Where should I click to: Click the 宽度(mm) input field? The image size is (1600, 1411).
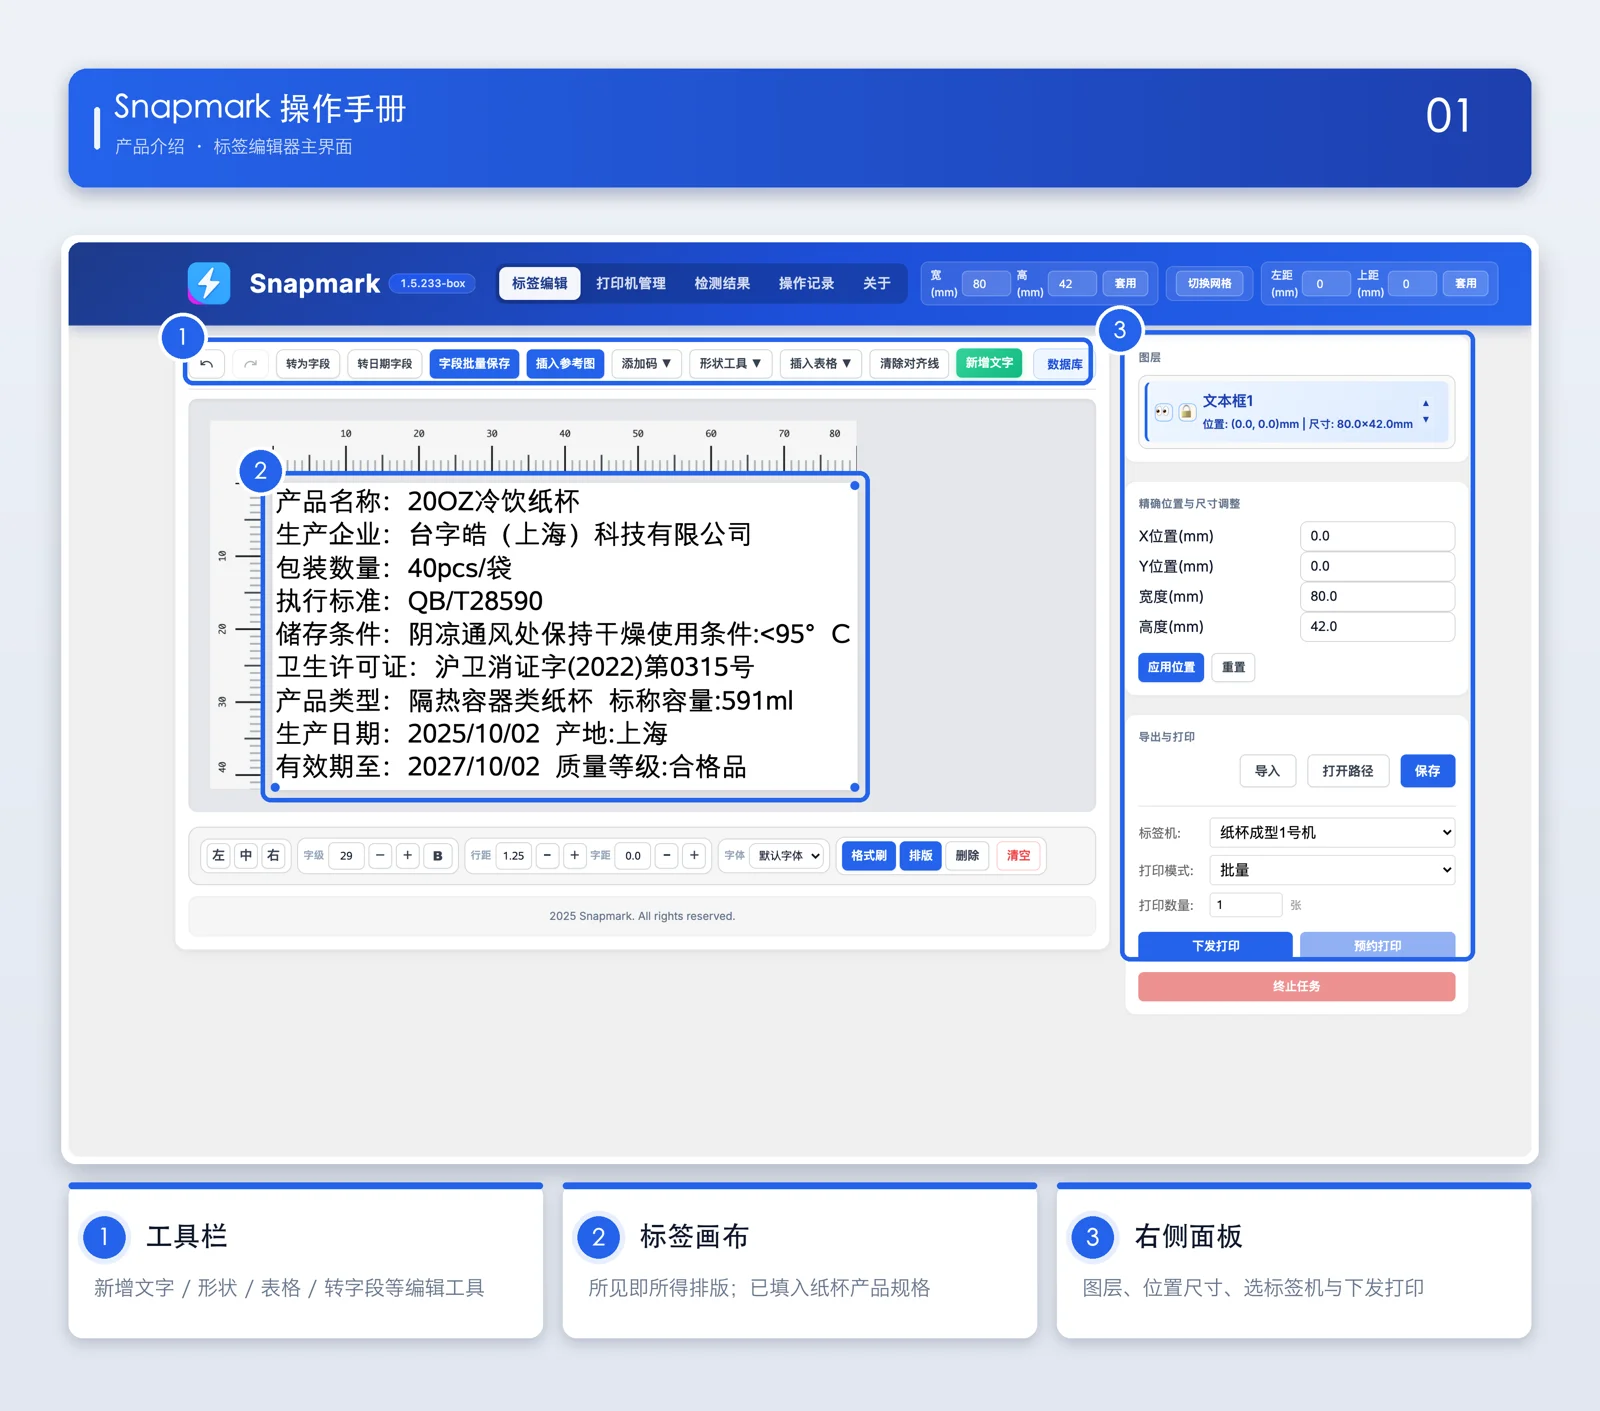(x=1377, y=596)
